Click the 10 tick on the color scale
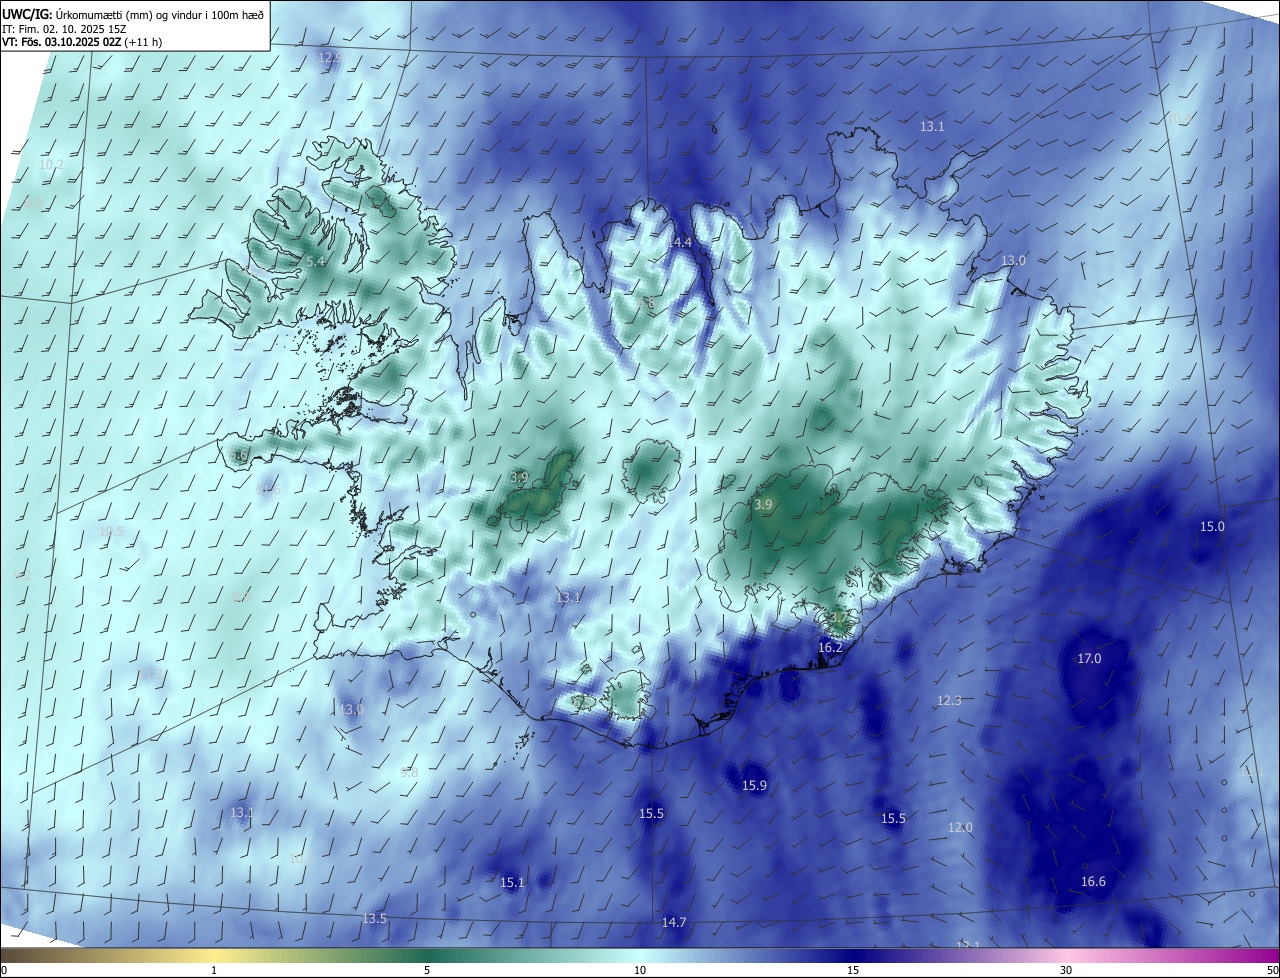This screenshot has width=1280, height=978. pyautogui.click(x=640, y=970)
